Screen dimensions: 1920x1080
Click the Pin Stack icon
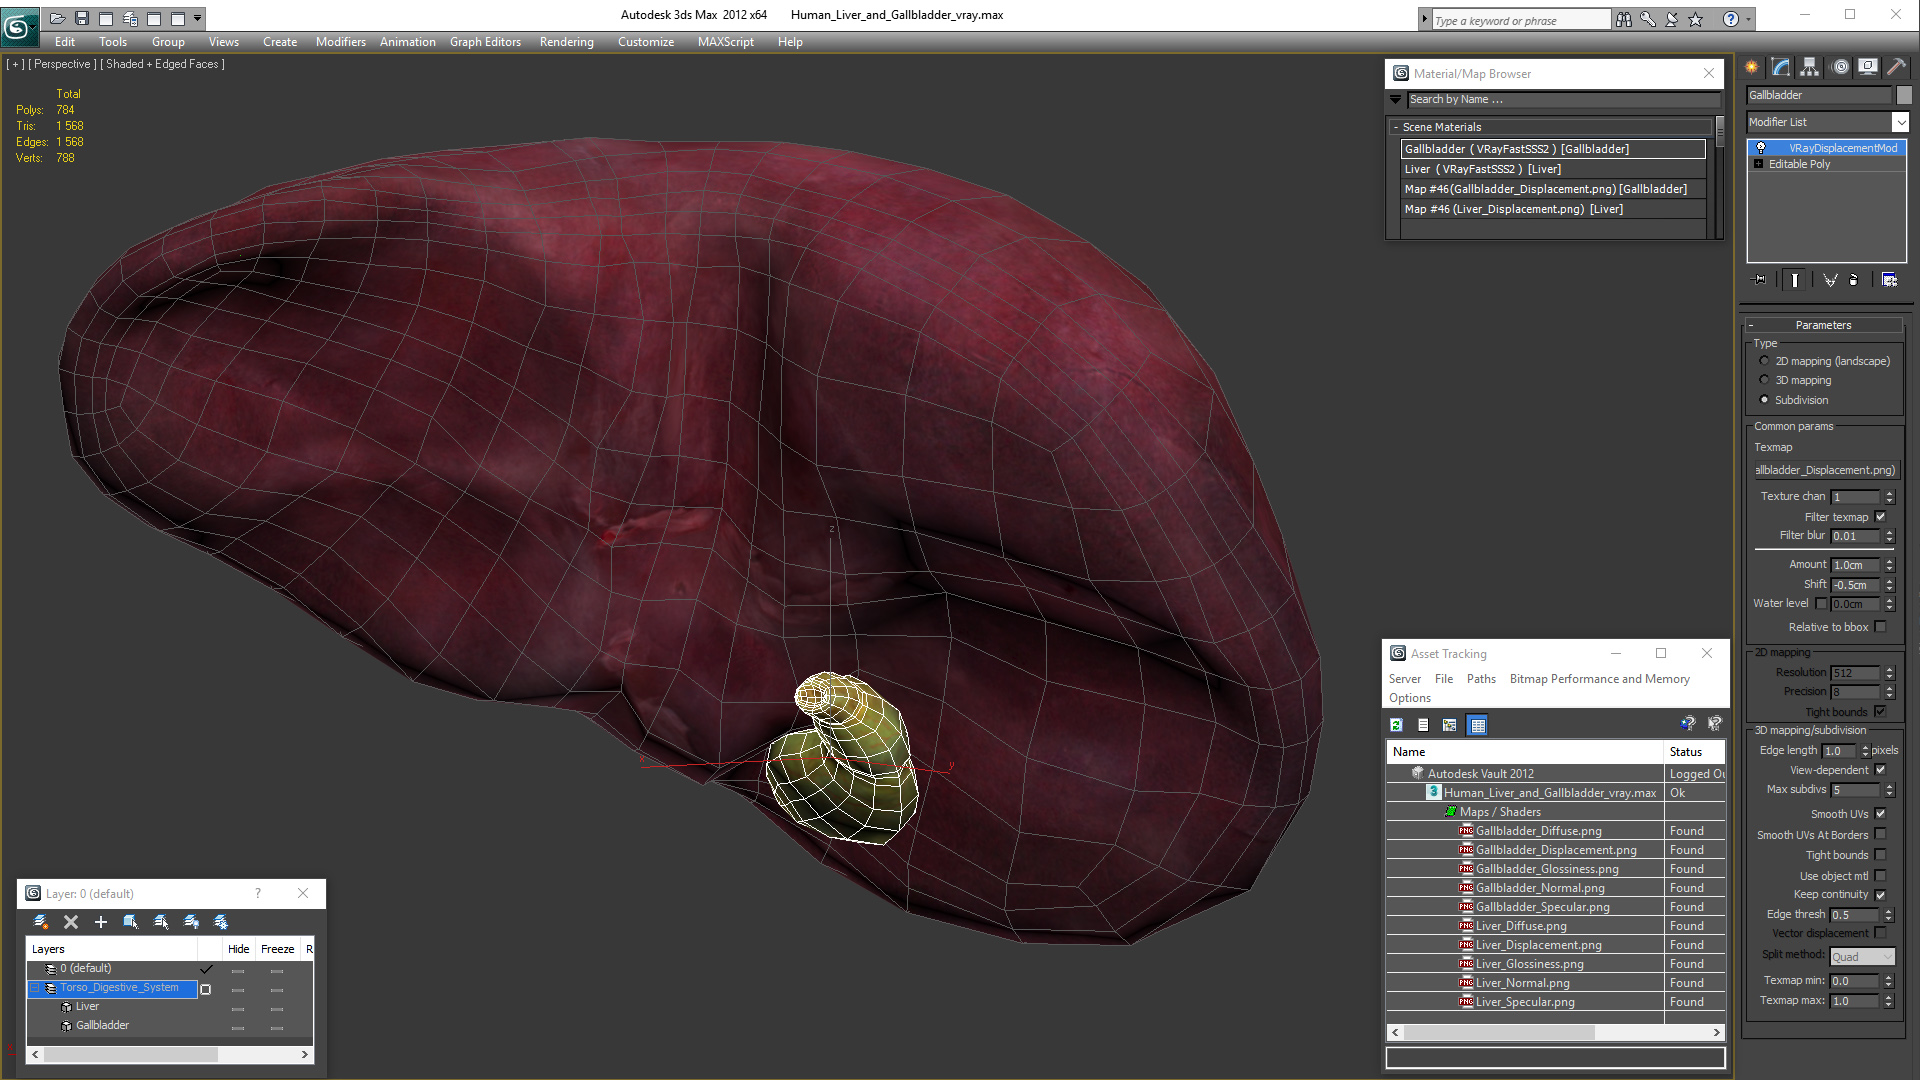[x=1760, y=280]
